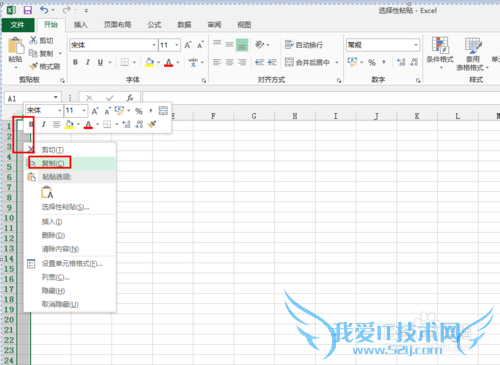Click in the formula bar input
The image size is (500, 365).
point(321,98)
